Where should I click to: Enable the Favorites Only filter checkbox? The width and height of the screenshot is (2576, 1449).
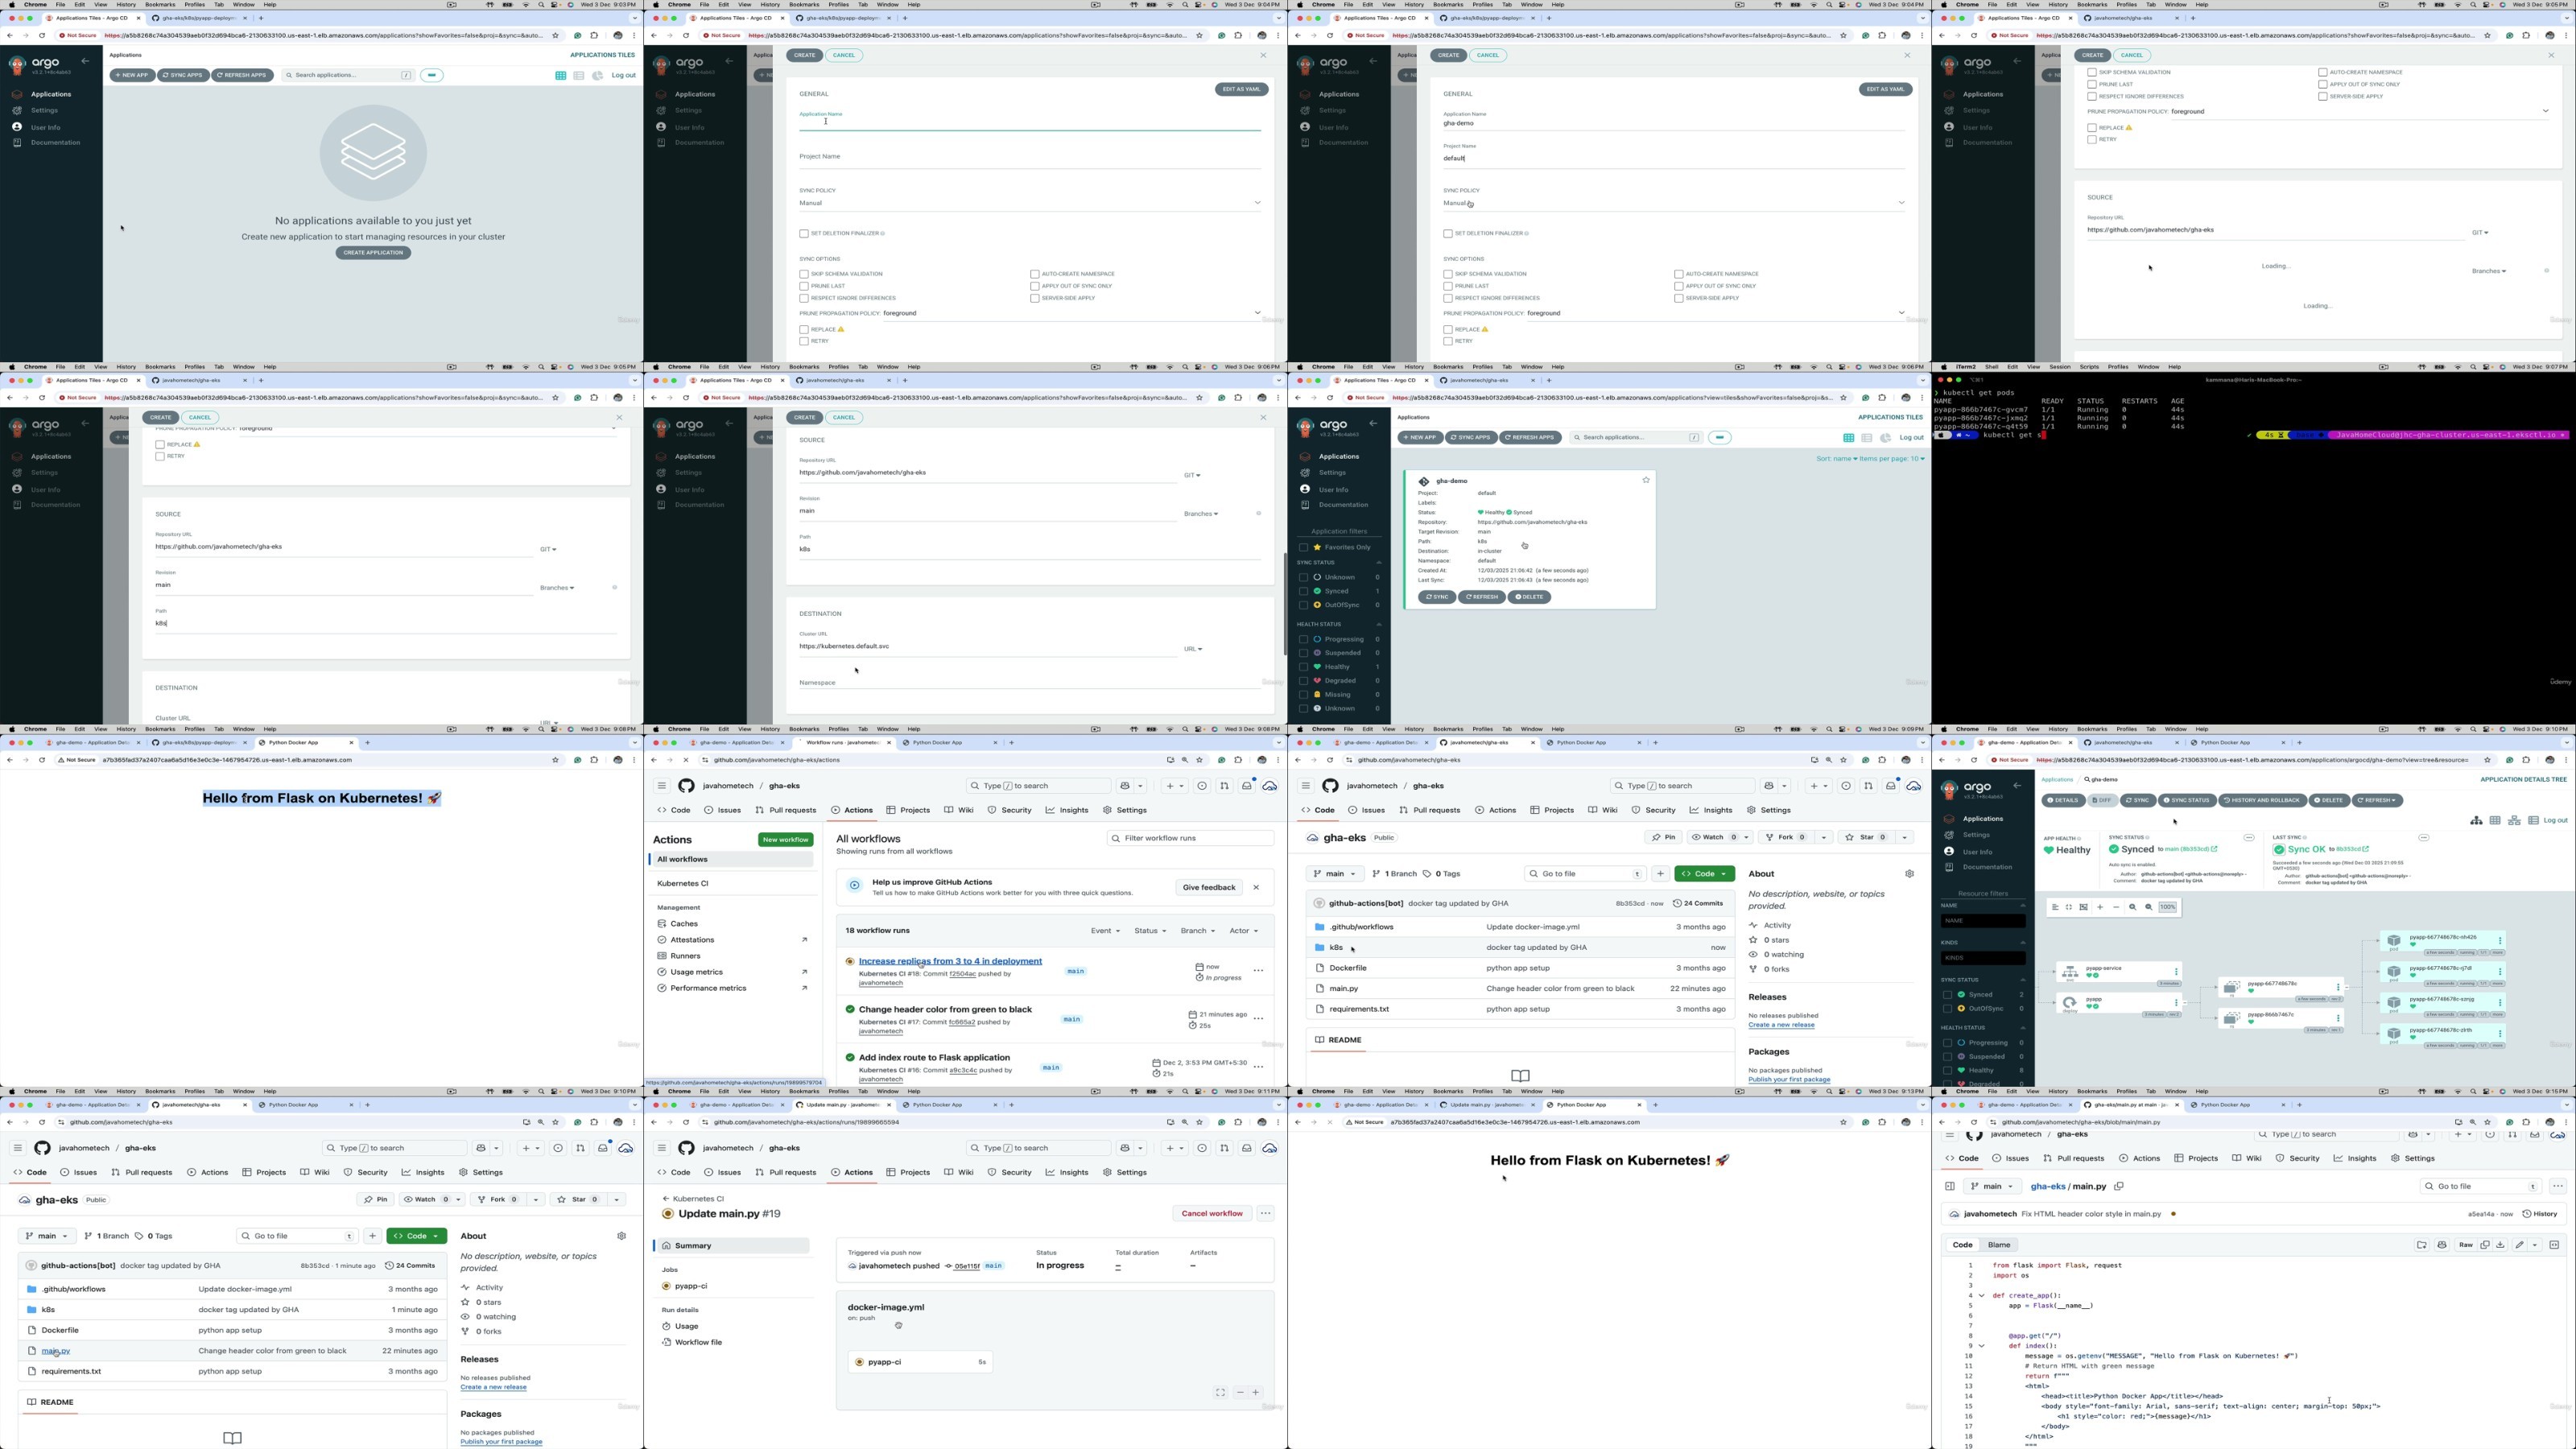tap(1303, 548)
